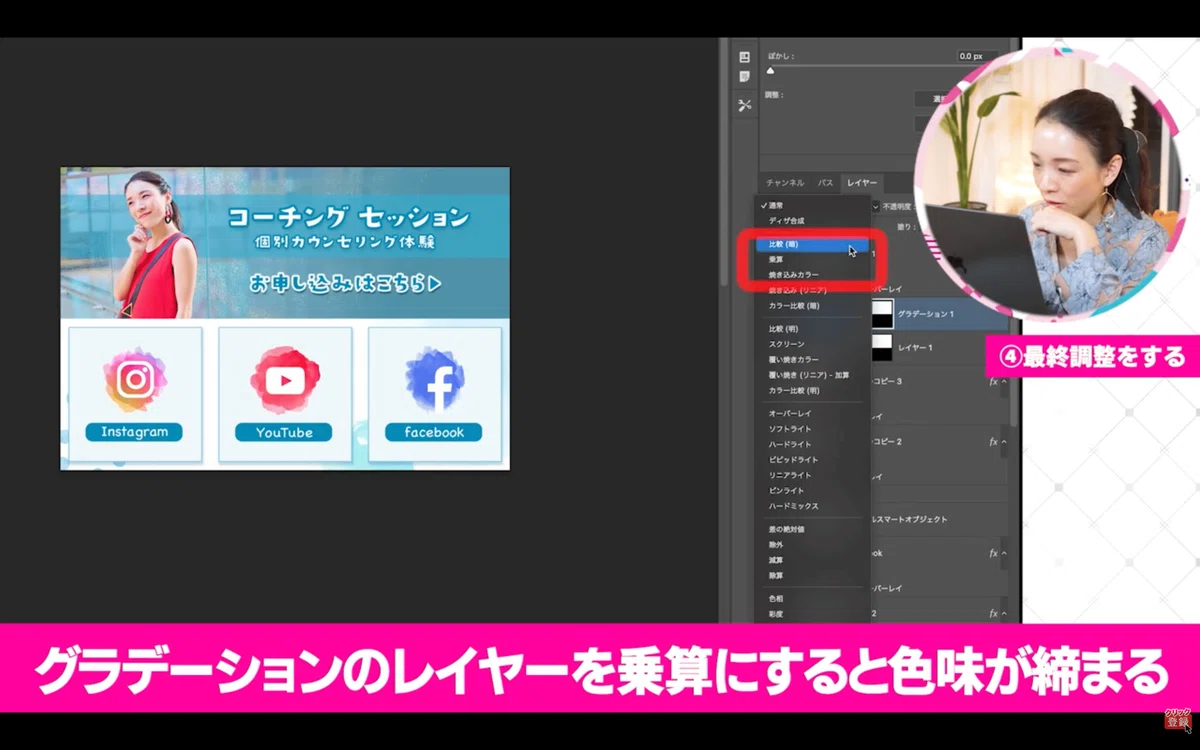The height and width of the screenshot is (750, 1200).
Task: Click お申し込みはこちら in the banner
Action: [345, 283]
